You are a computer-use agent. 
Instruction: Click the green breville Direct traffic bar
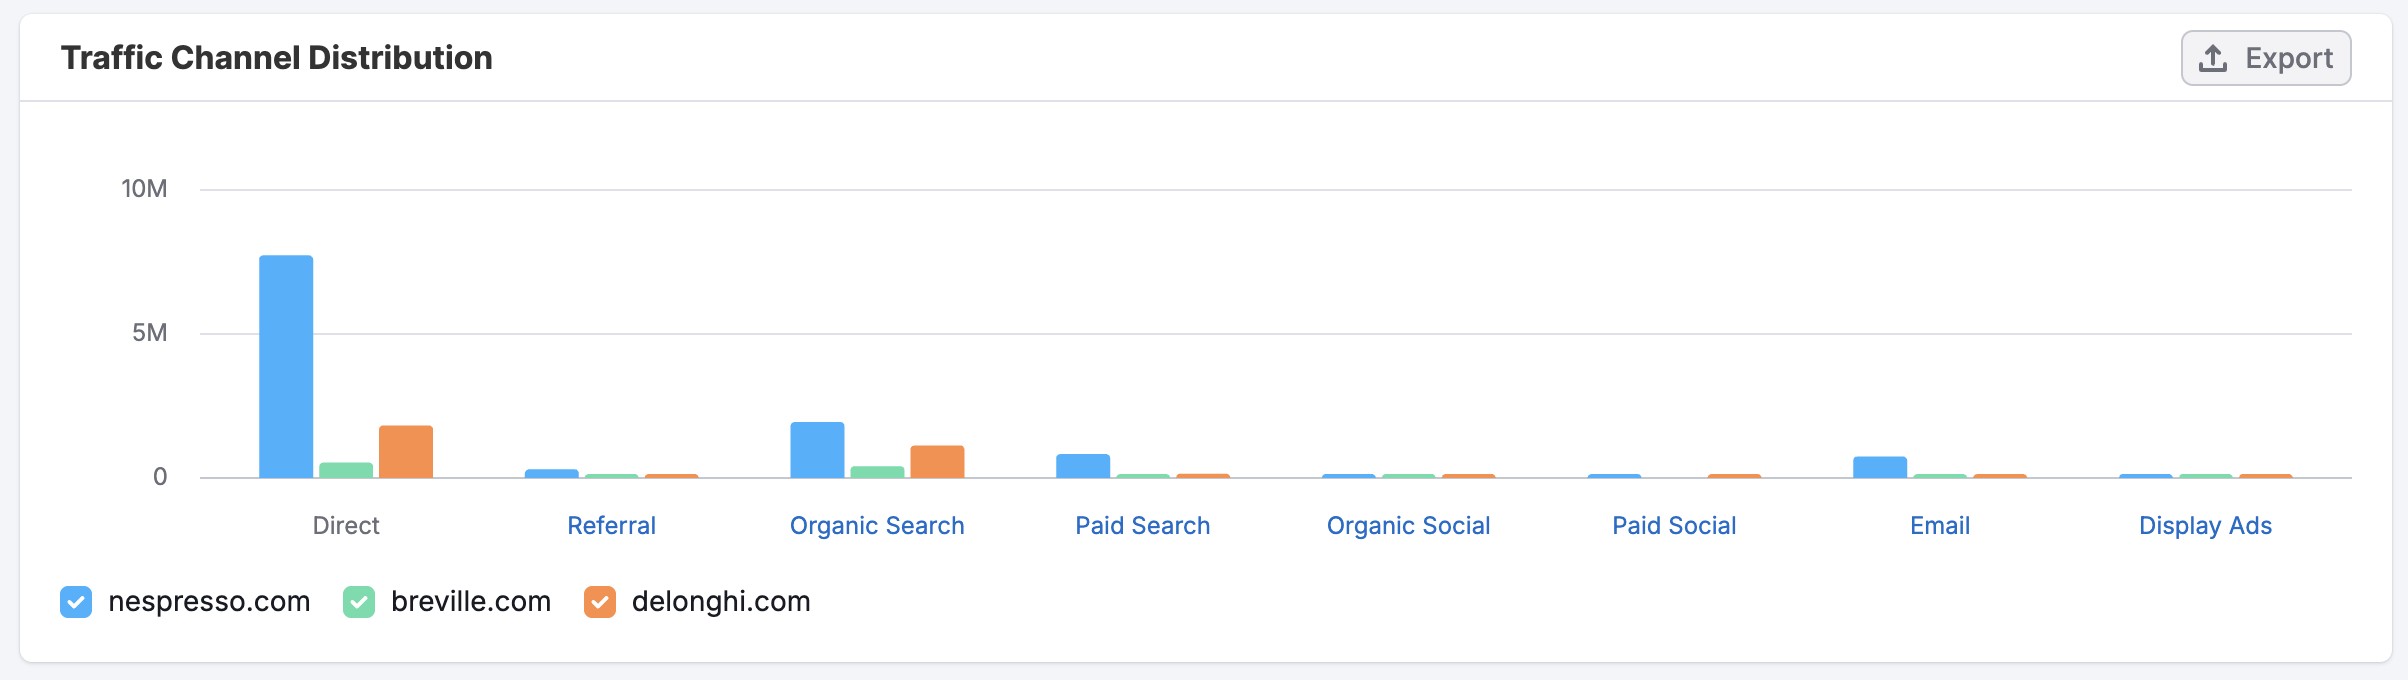click(346, 470)
